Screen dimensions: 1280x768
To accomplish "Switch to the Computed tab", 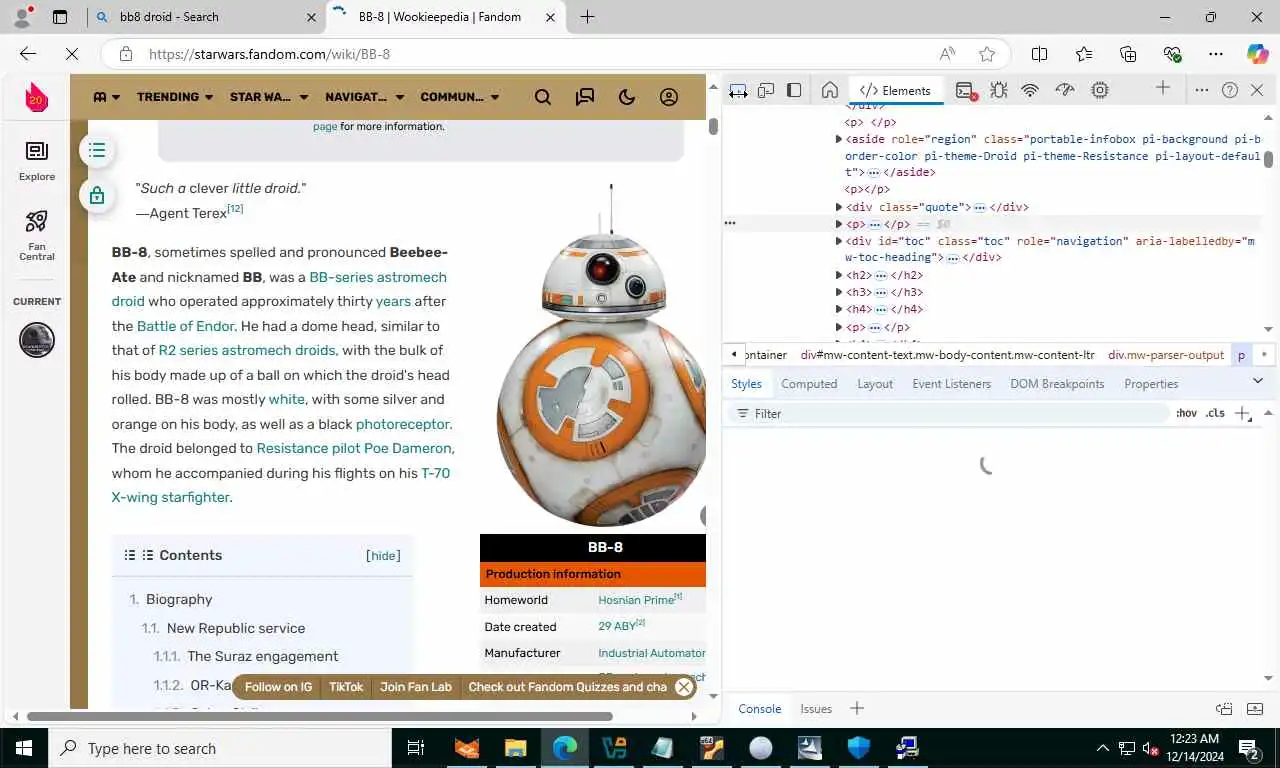I will click(x=809, y=384).
